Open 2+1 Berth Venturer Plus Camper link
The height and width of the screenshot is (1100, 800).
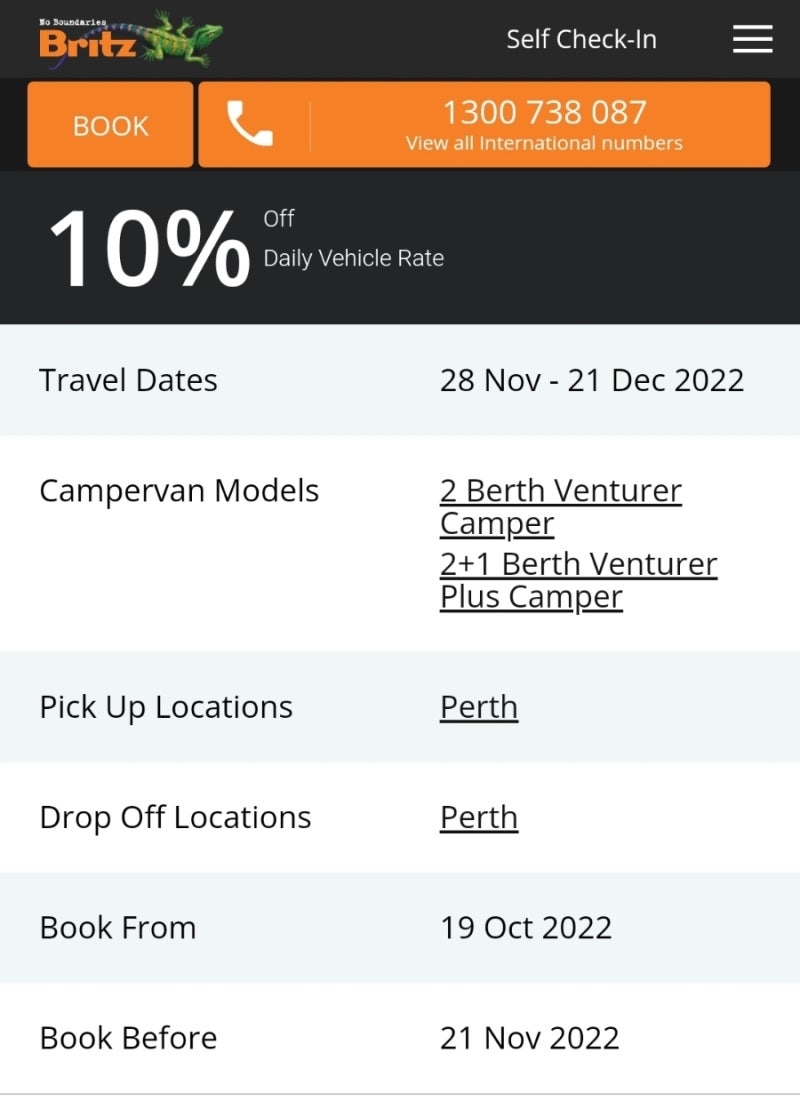click(578, 580)
